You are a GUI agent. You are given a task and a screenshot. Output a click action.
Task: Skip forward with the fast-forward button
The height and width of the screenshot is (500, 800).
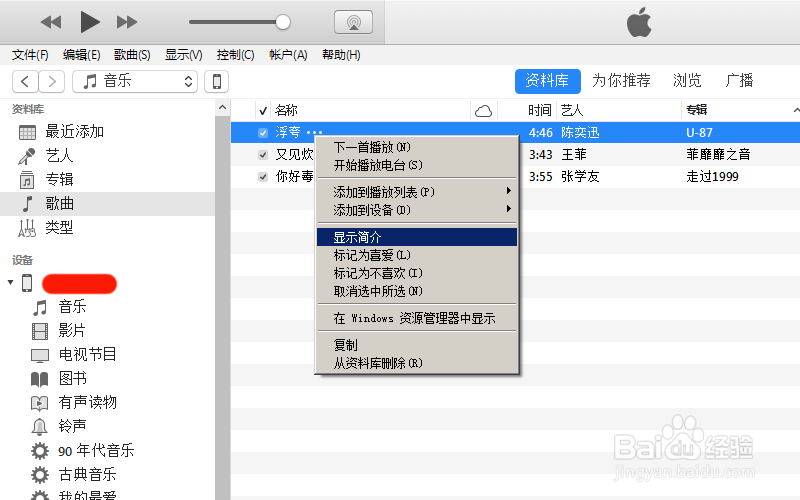pos(127,22)
